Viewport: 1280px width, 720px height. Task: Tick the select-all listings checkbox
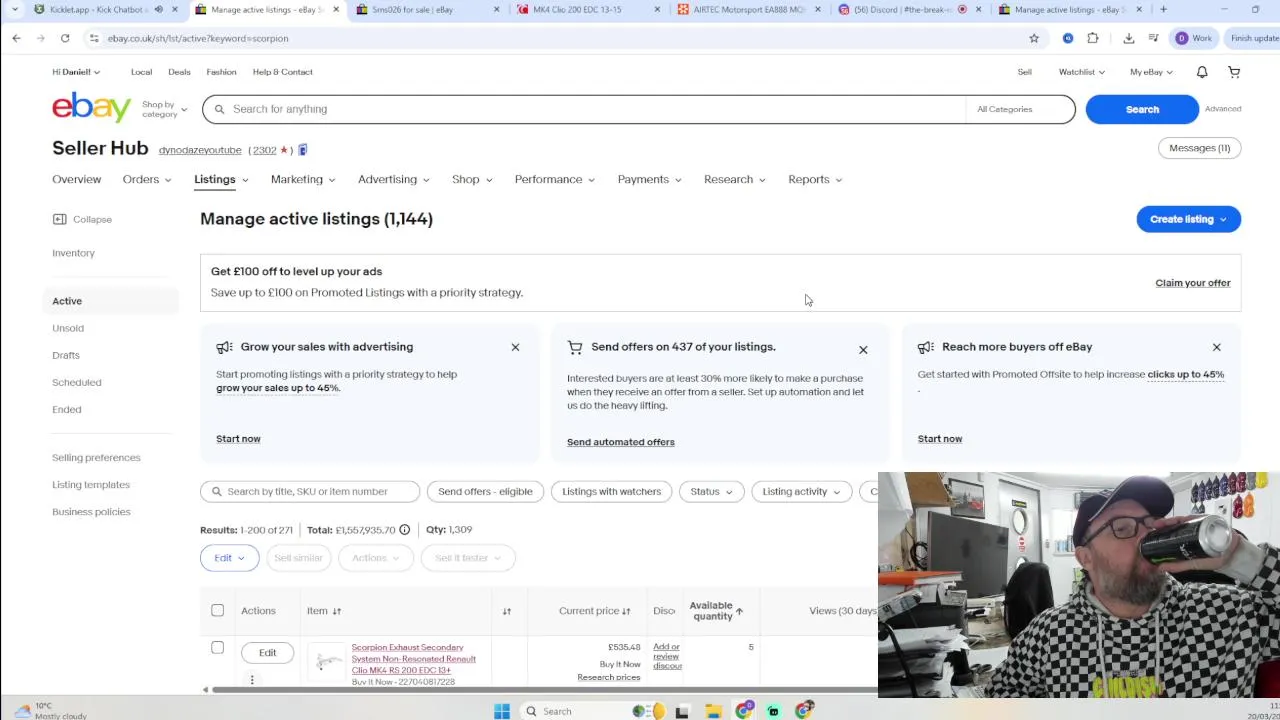click(217, 610)
